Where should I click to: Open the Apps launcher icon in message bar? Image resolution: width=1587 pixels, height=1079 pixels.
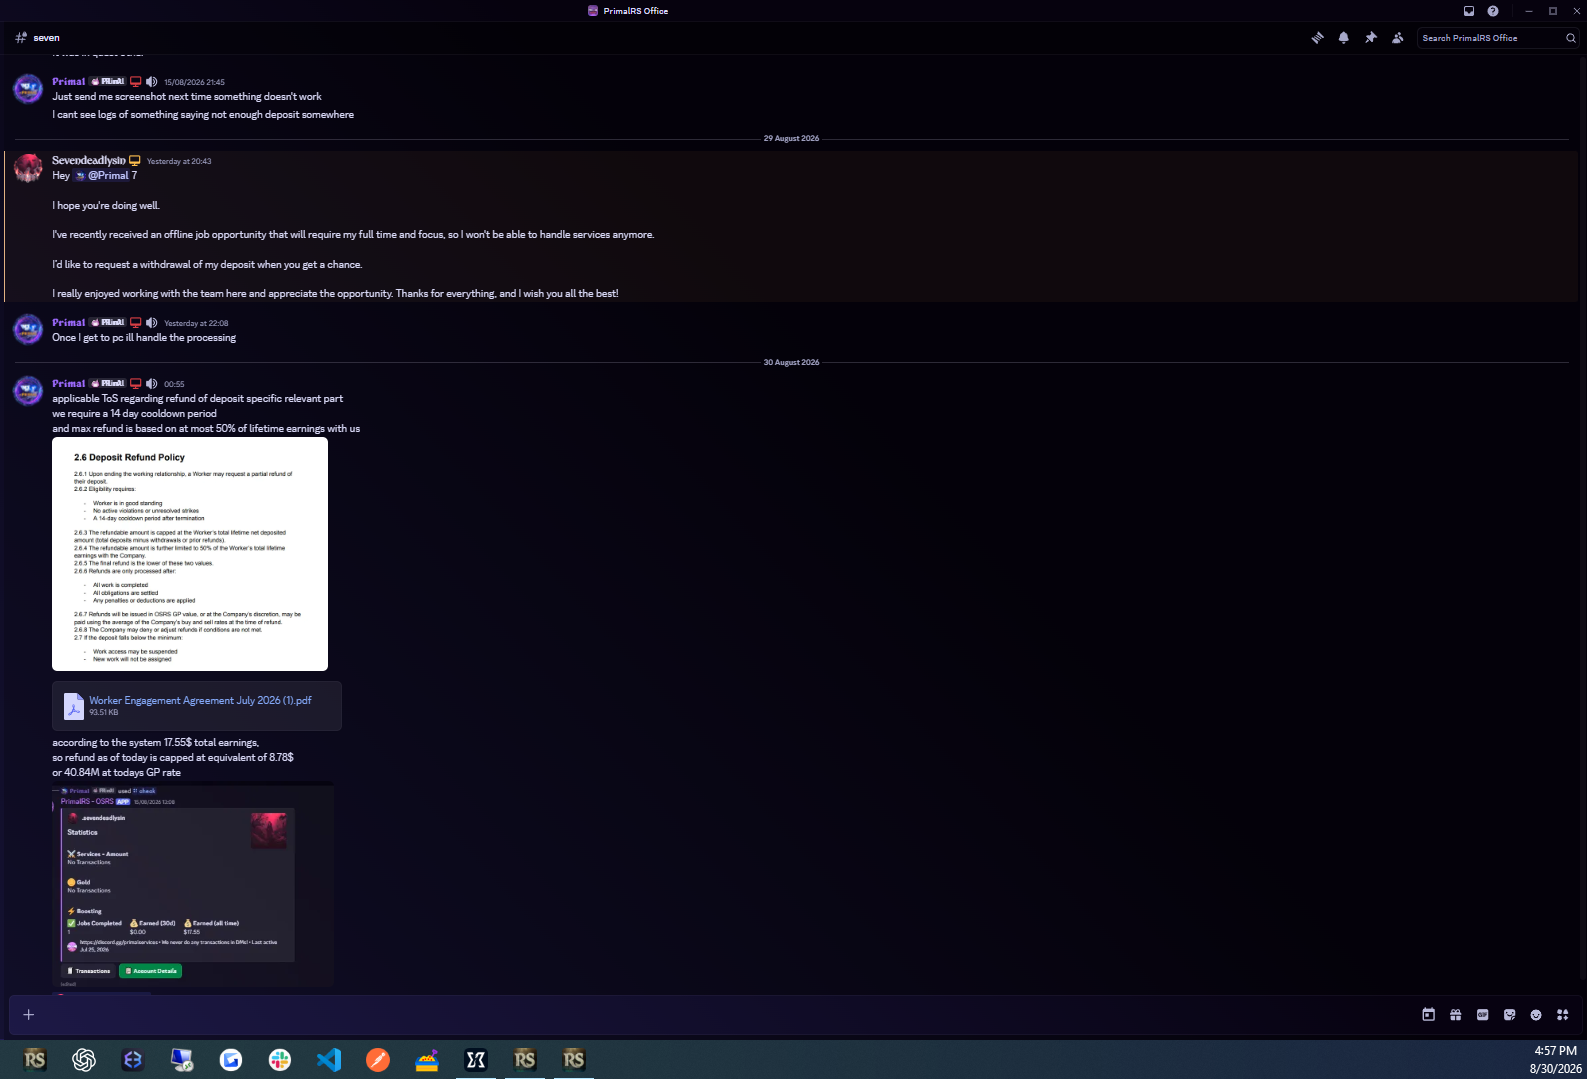click(1563, 1015)
